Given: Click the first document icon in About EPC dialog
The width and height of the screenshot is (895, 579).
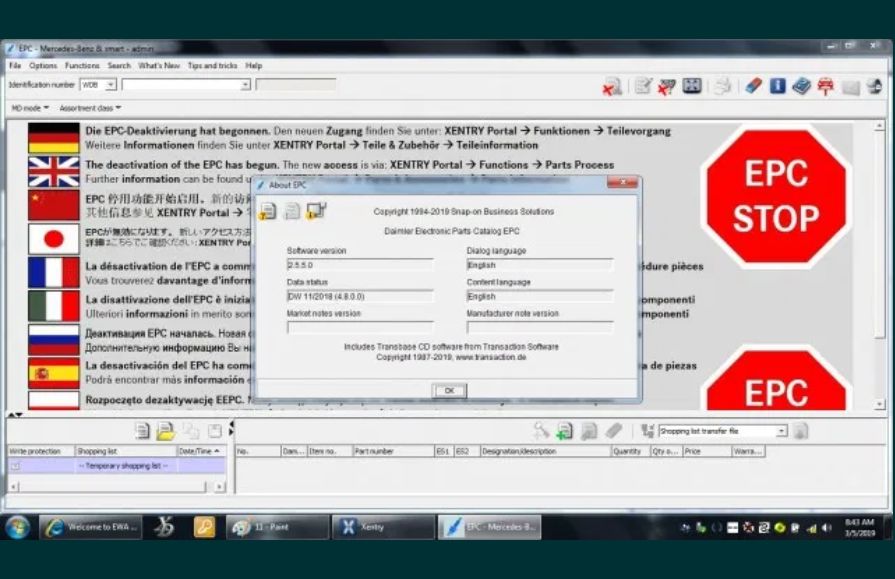Looking at the screenshot, I should (268, 211).
